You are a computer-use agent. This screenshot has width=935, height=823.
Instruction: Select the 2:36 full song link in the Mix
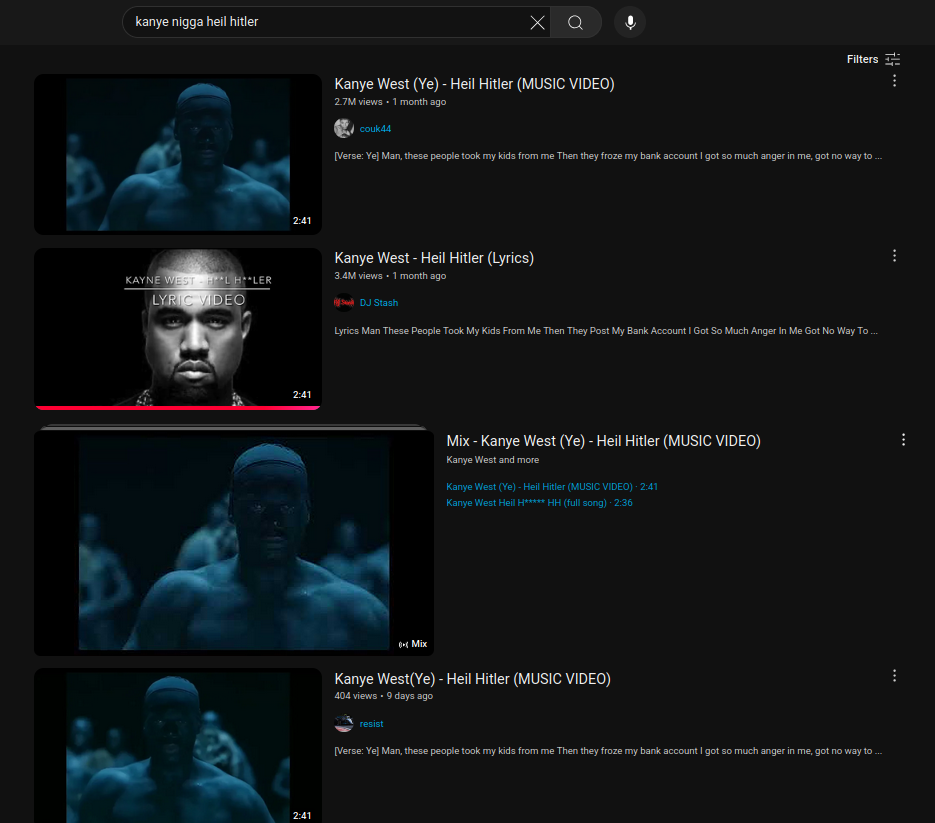click(539, 503)
